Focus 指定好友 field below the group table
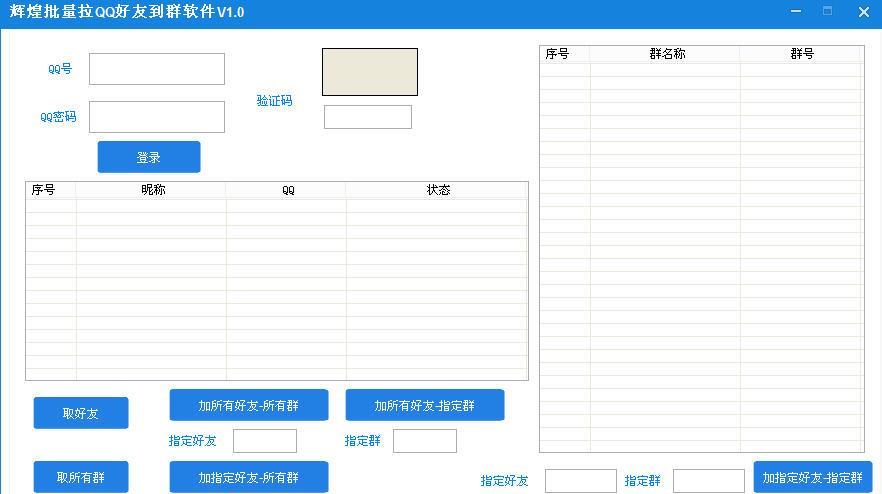This screenshot has height=494, width=882. (580, 481)
